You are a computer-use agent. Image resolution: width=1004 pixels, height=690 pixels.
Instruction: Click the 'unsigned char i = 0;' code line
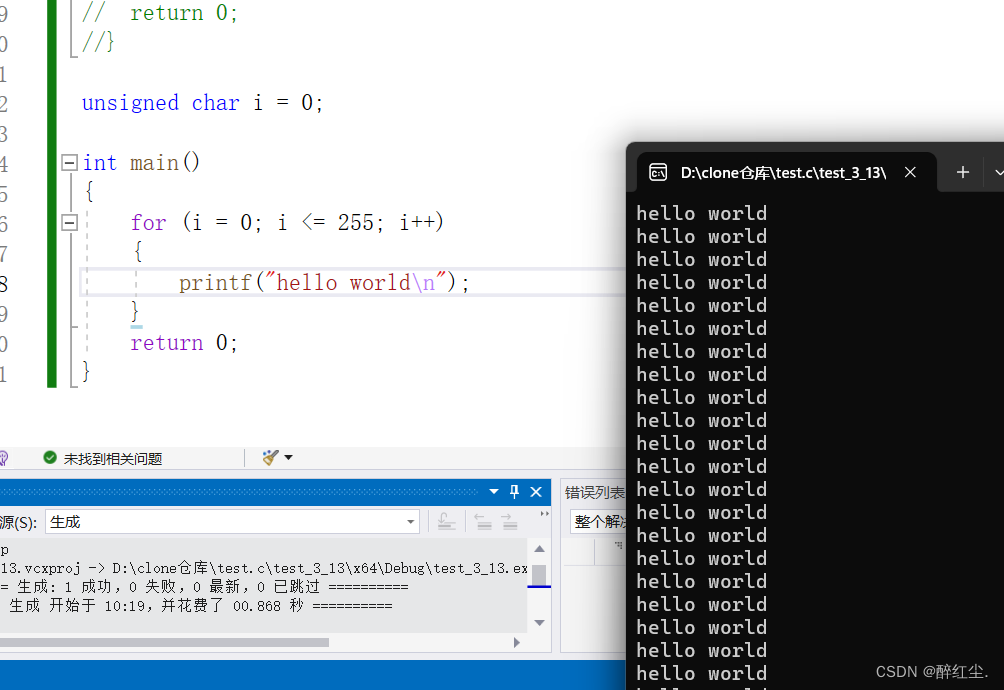click(202, 103)
